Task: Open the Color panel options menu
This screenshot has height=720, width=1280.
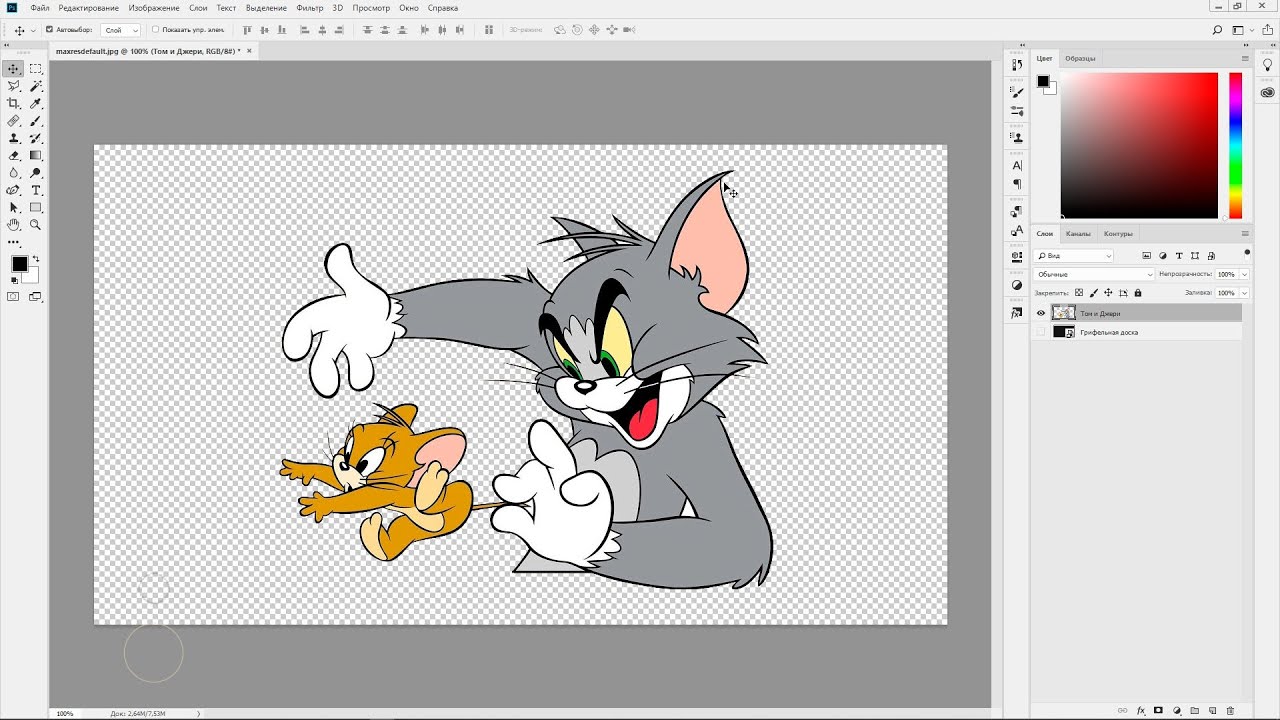Action: (1245, 58)
